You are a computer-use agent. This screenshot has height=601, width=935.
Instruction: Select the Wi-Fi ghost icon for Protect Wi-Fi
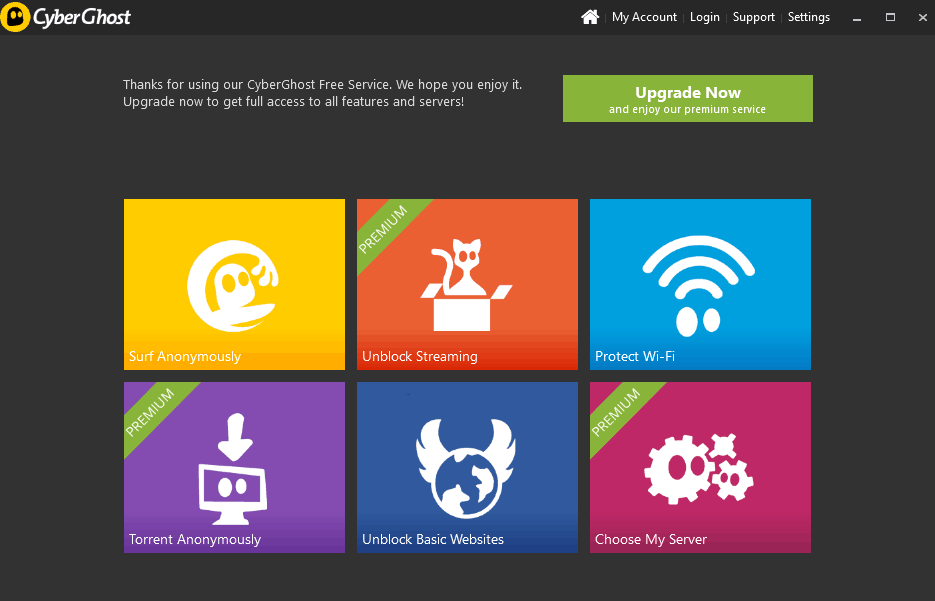(699, 286)
